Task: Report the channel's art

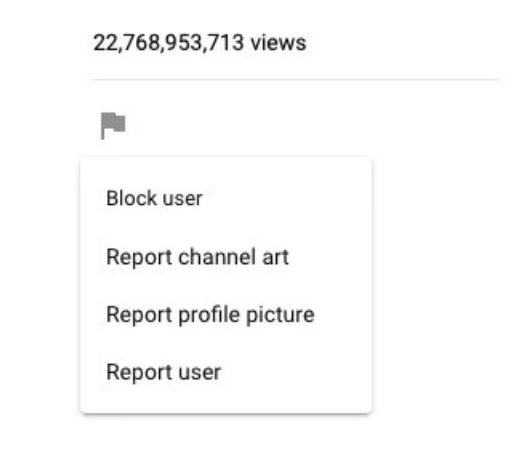Action: [x=226, y=257]
